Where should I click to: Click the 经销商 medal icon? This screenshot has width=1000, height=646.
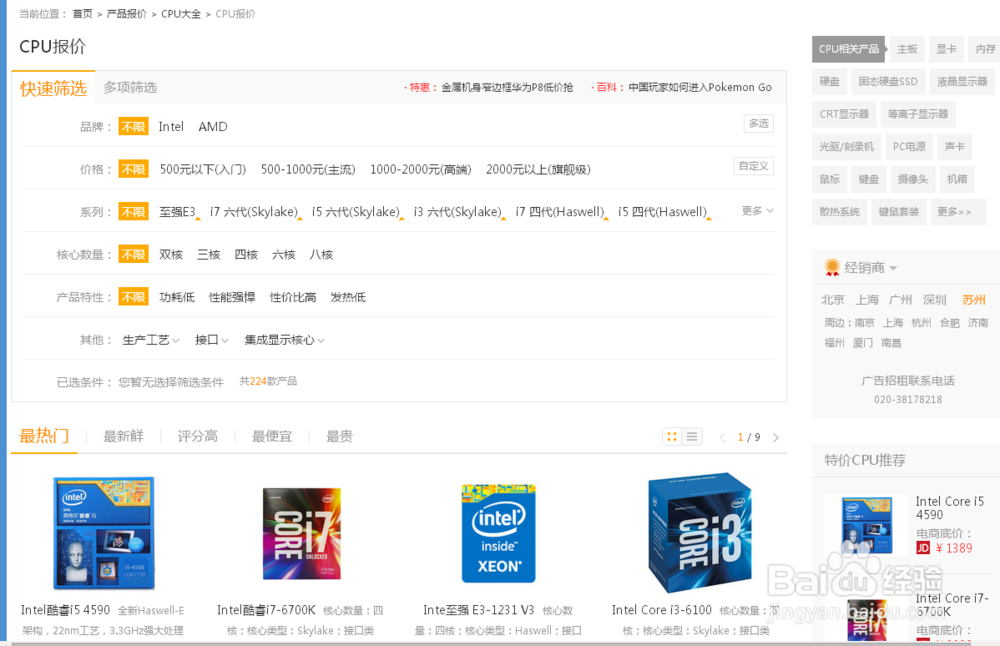click(832, 267)
